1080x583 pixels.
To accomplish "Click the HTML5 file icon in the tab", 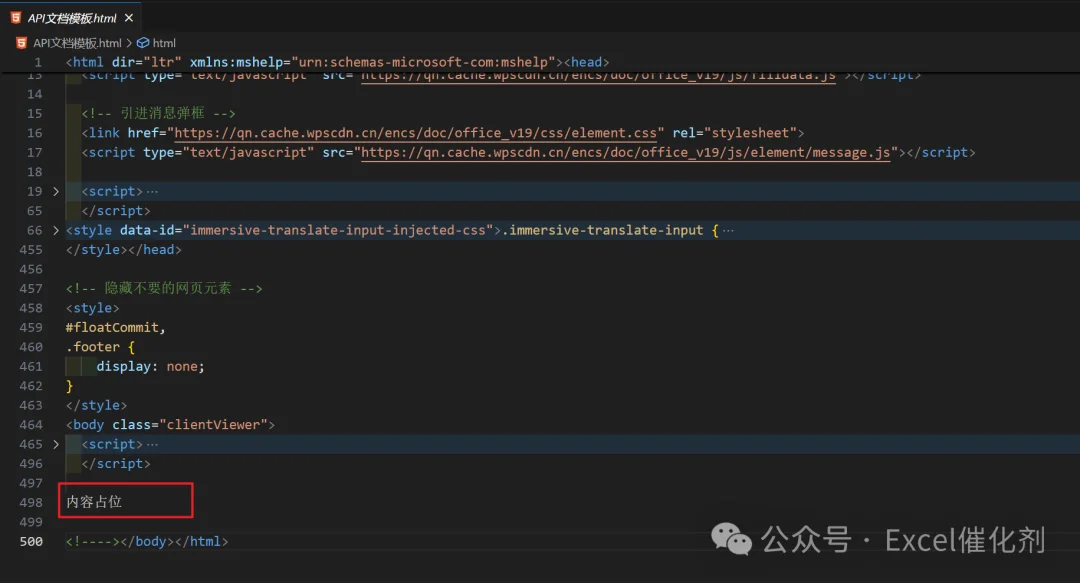I will tap(16, 18).
